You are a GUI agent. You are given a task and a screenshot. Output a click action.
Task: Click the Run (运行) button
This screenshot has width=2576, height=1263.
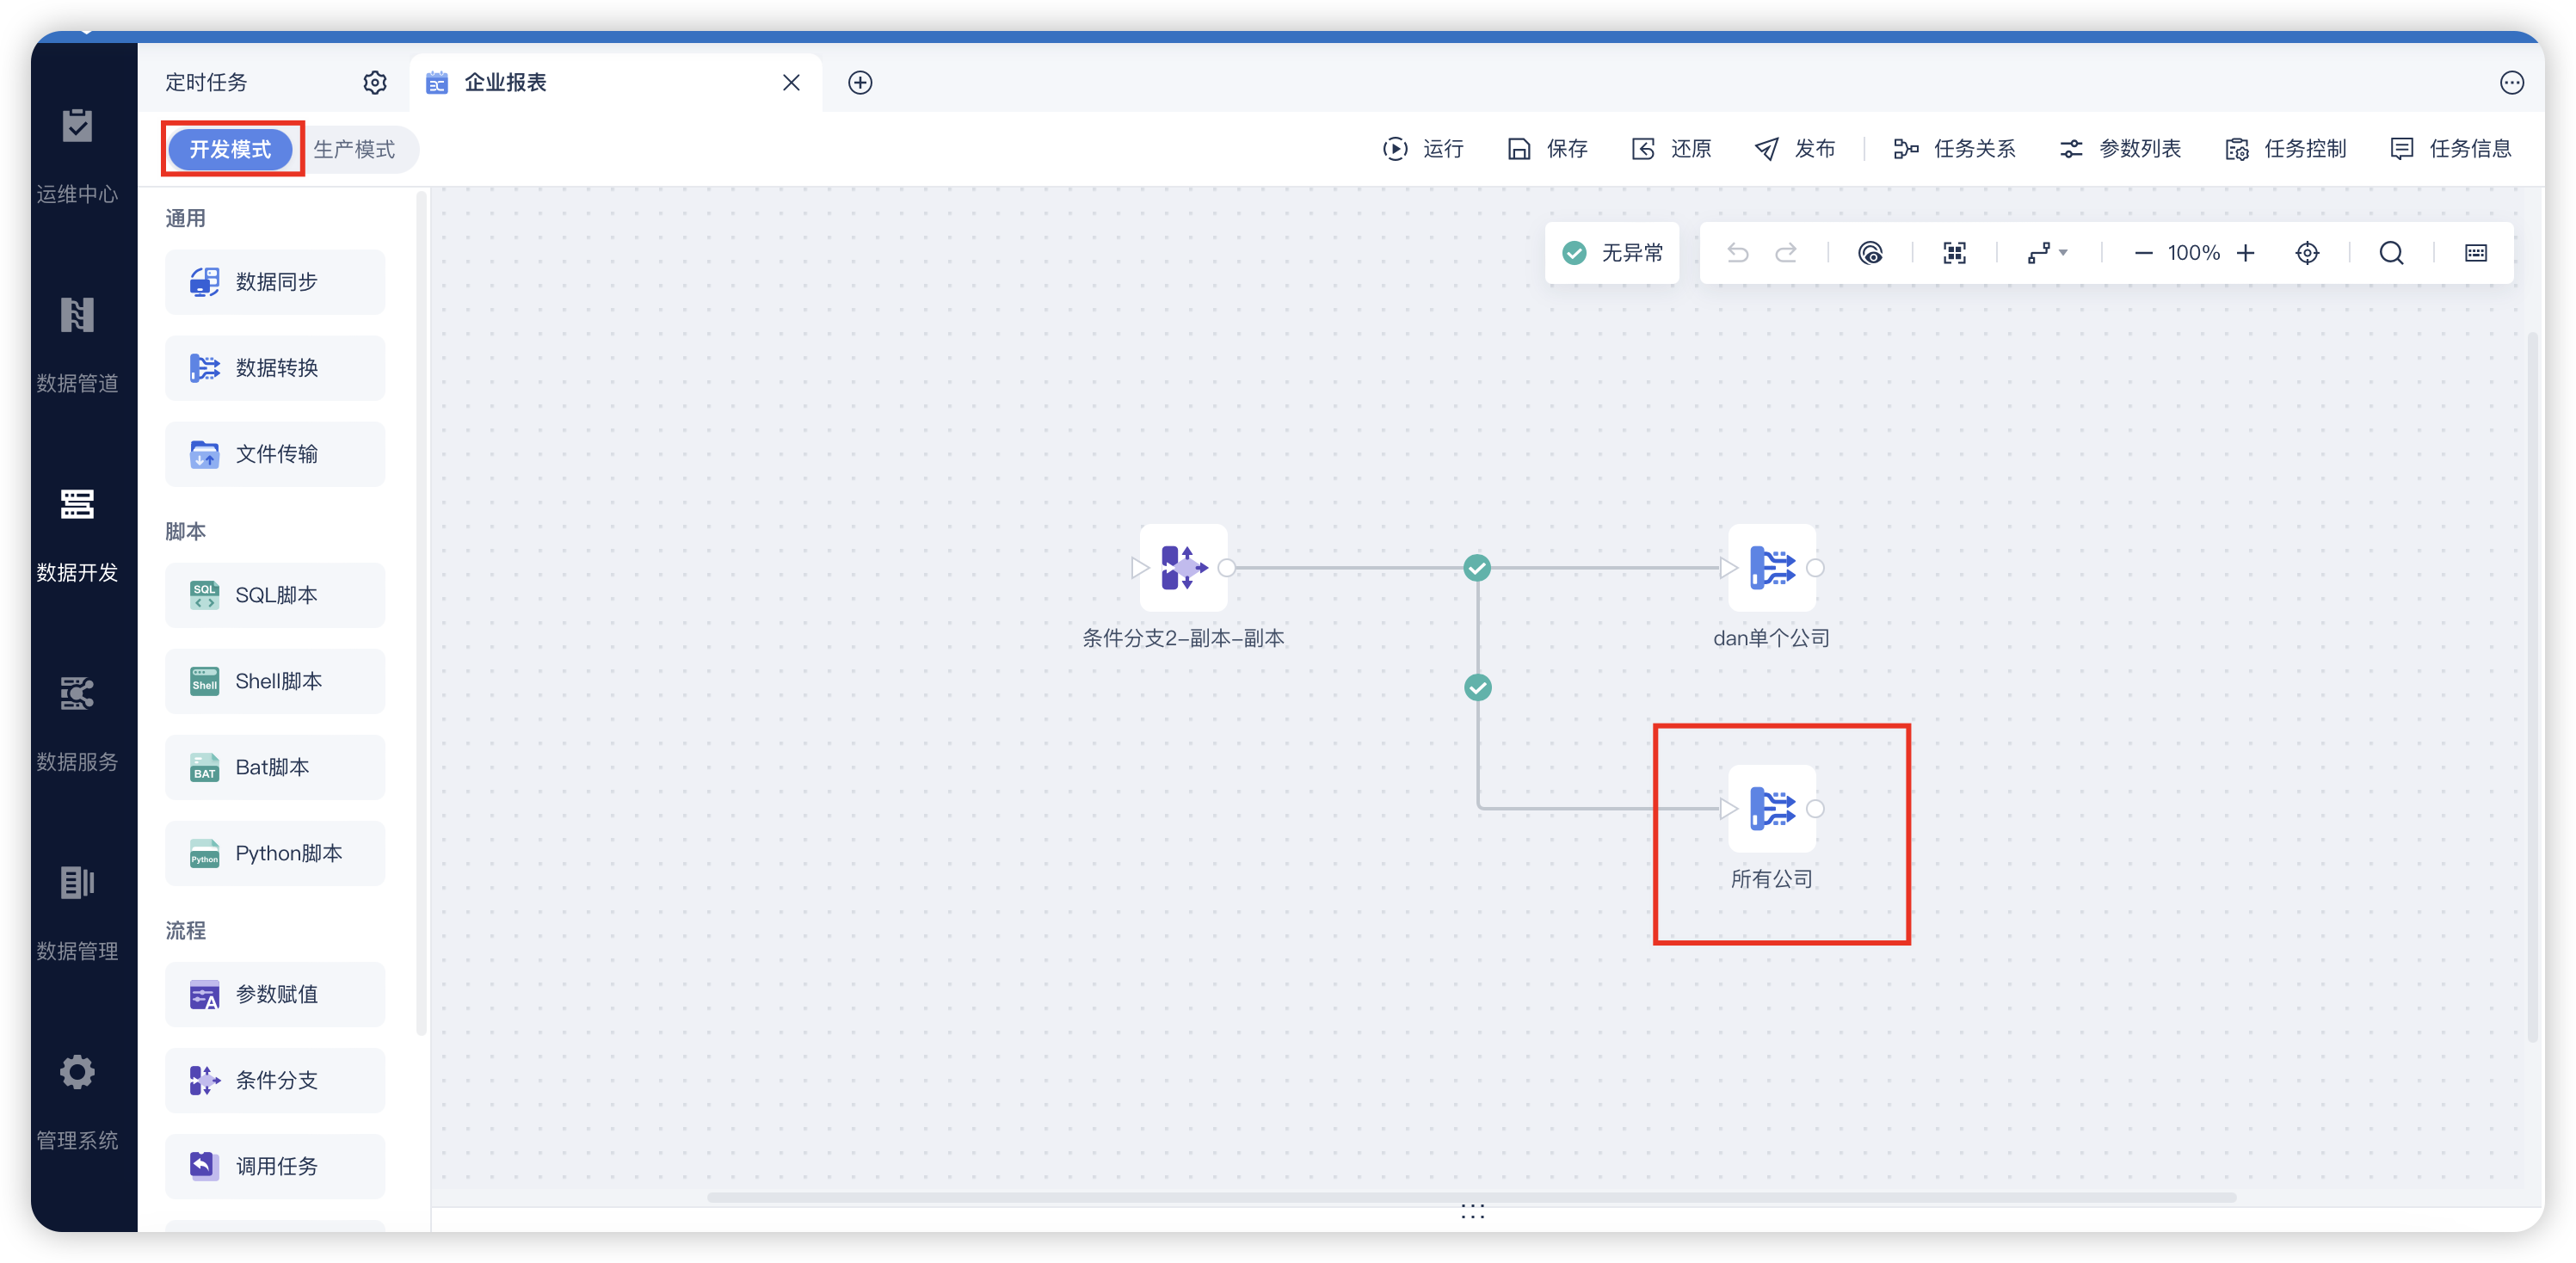pos(1423,149)
